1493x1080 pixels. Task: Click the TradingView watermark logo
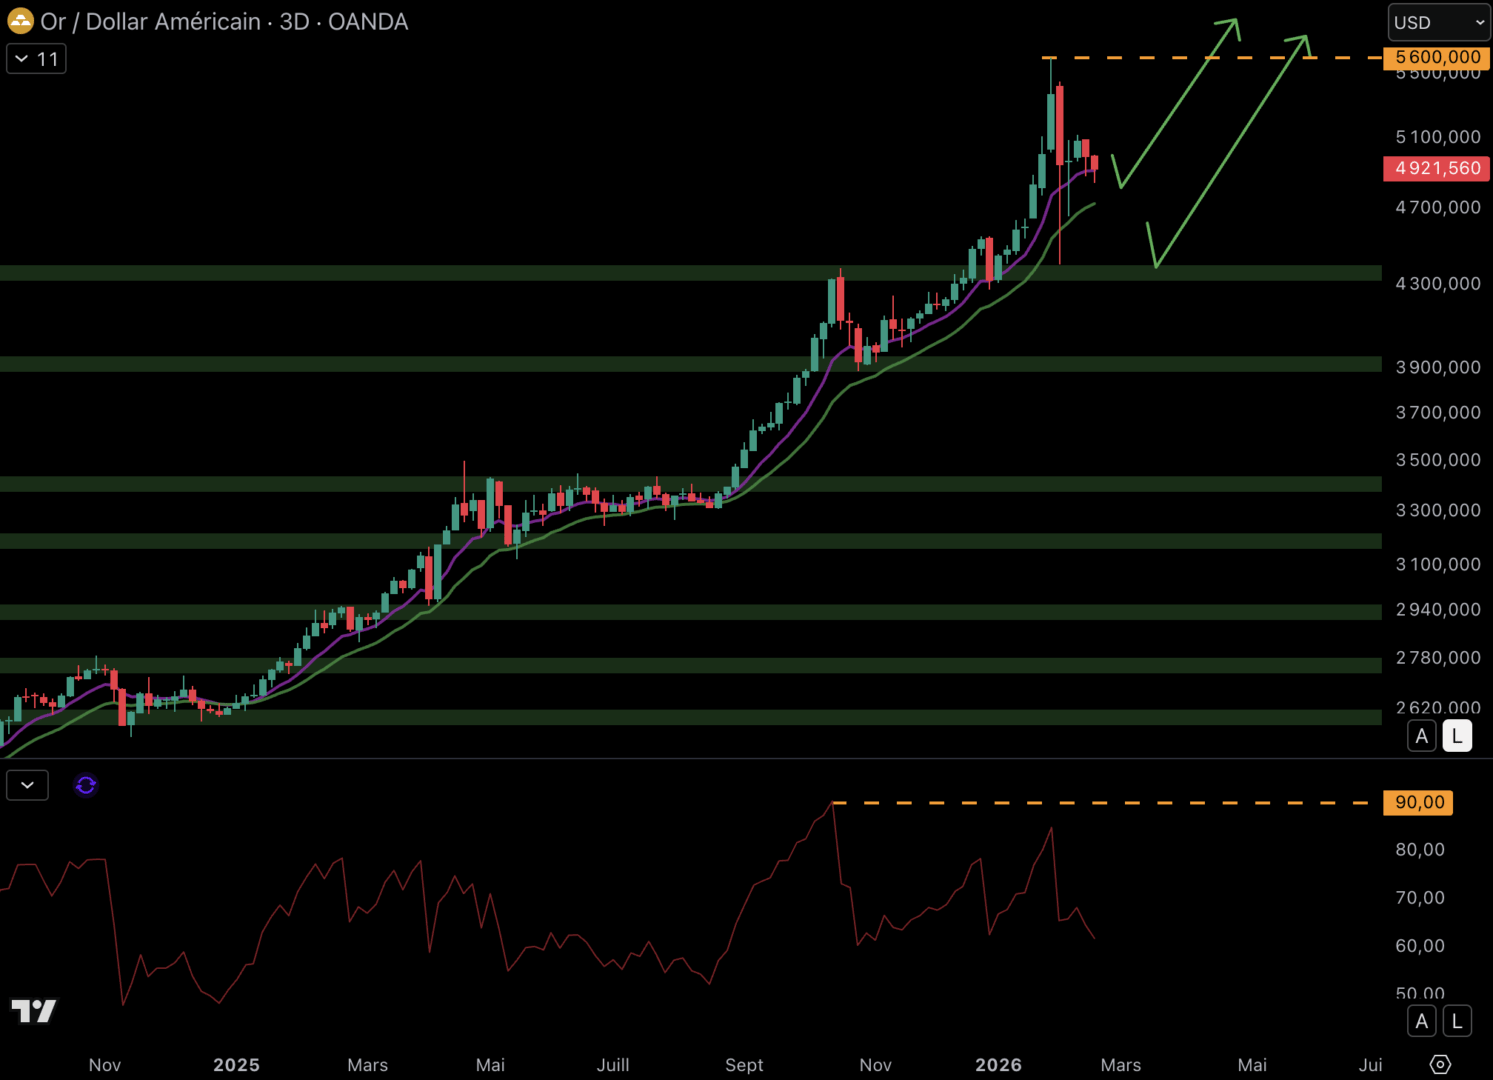point(33,1012)
